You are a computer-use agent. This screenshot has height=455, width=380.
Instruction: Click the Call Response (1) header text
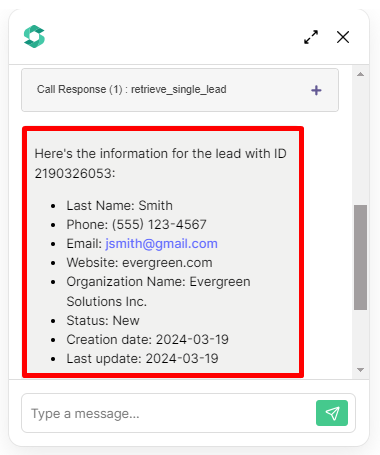click(x=132, y=89)
